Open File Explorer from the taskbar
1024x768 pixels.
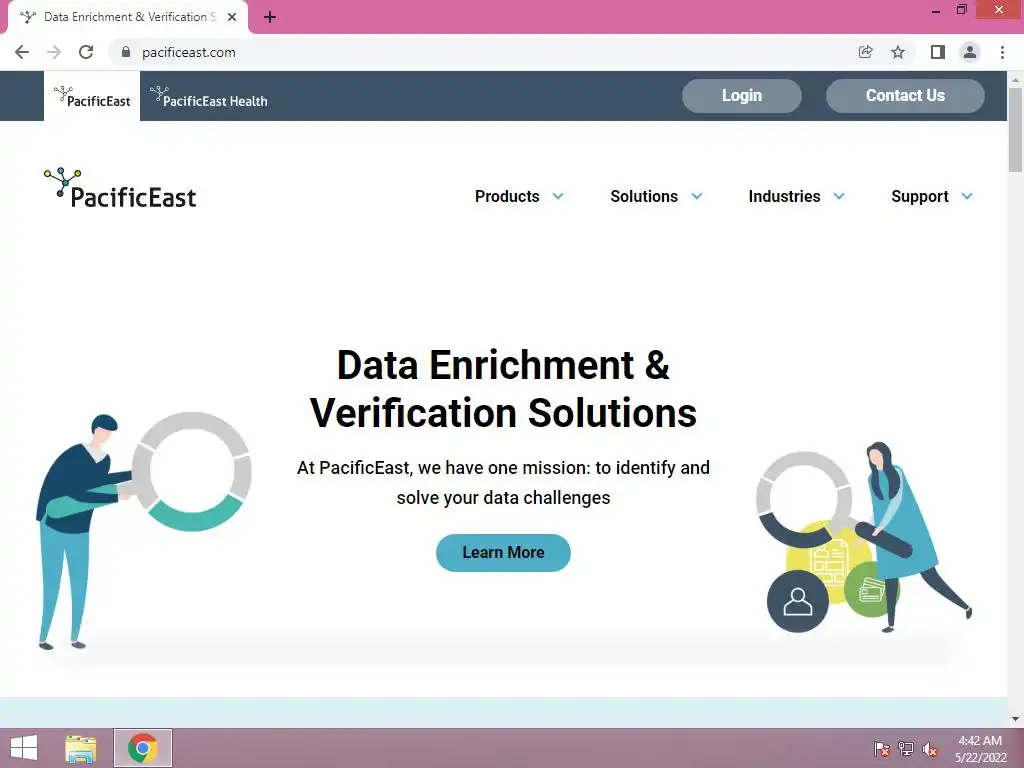tap(80, 748)
